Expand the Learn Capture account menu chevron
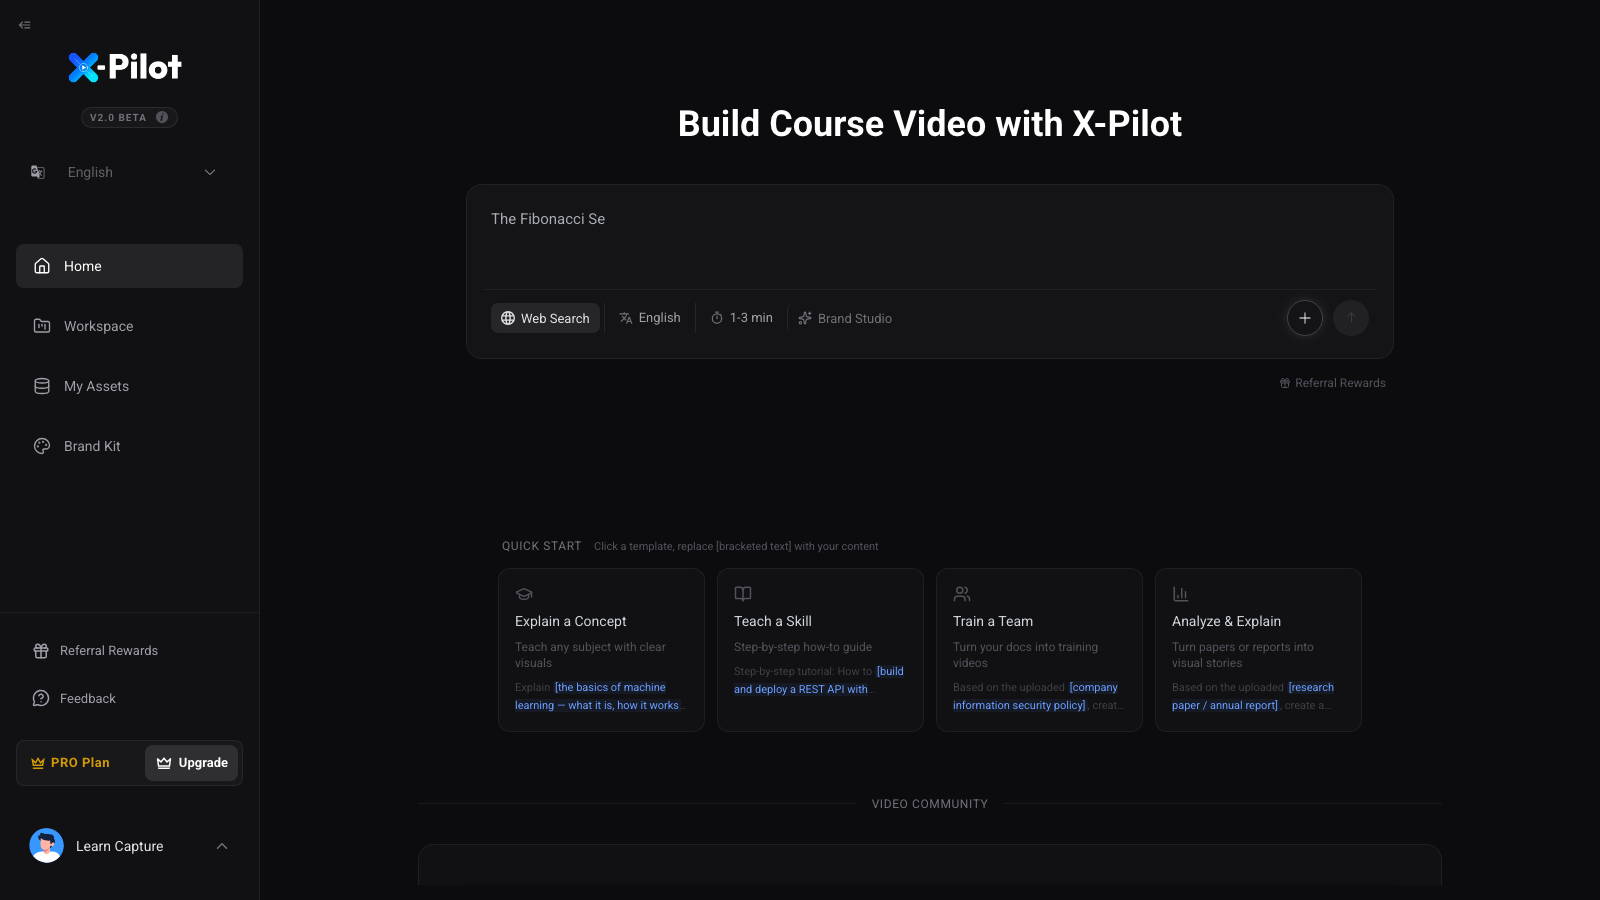 [222, 846]
